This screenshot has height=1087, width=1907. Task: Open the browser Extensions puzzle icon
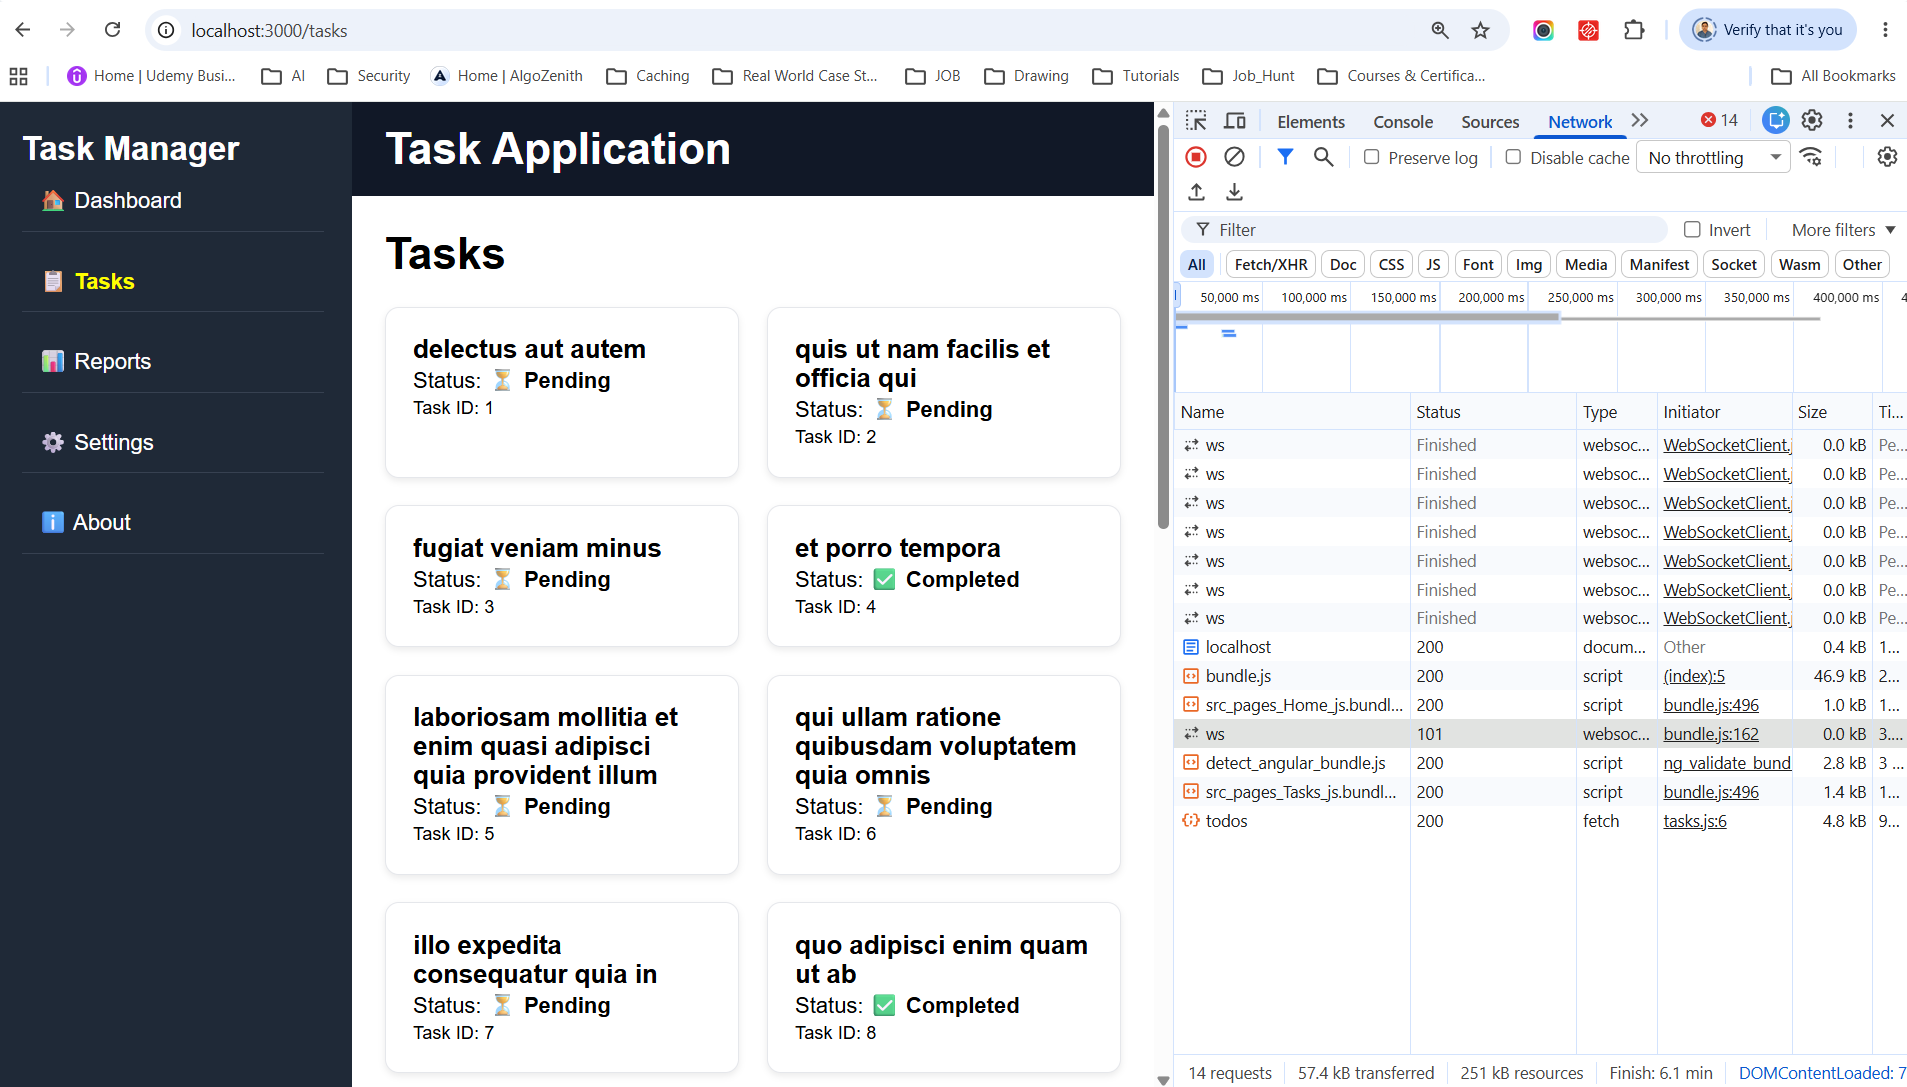pyautogui.click(x=1634, y=30)
